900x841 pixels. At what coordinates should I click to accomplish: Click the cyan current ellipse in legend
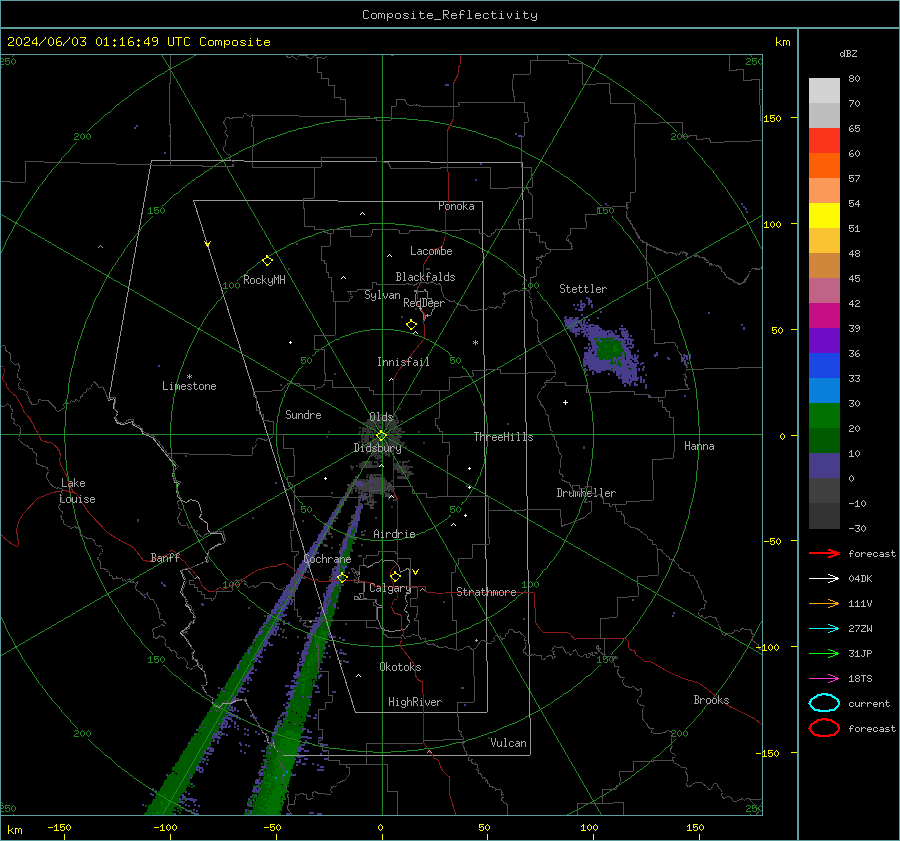[824, 703]
